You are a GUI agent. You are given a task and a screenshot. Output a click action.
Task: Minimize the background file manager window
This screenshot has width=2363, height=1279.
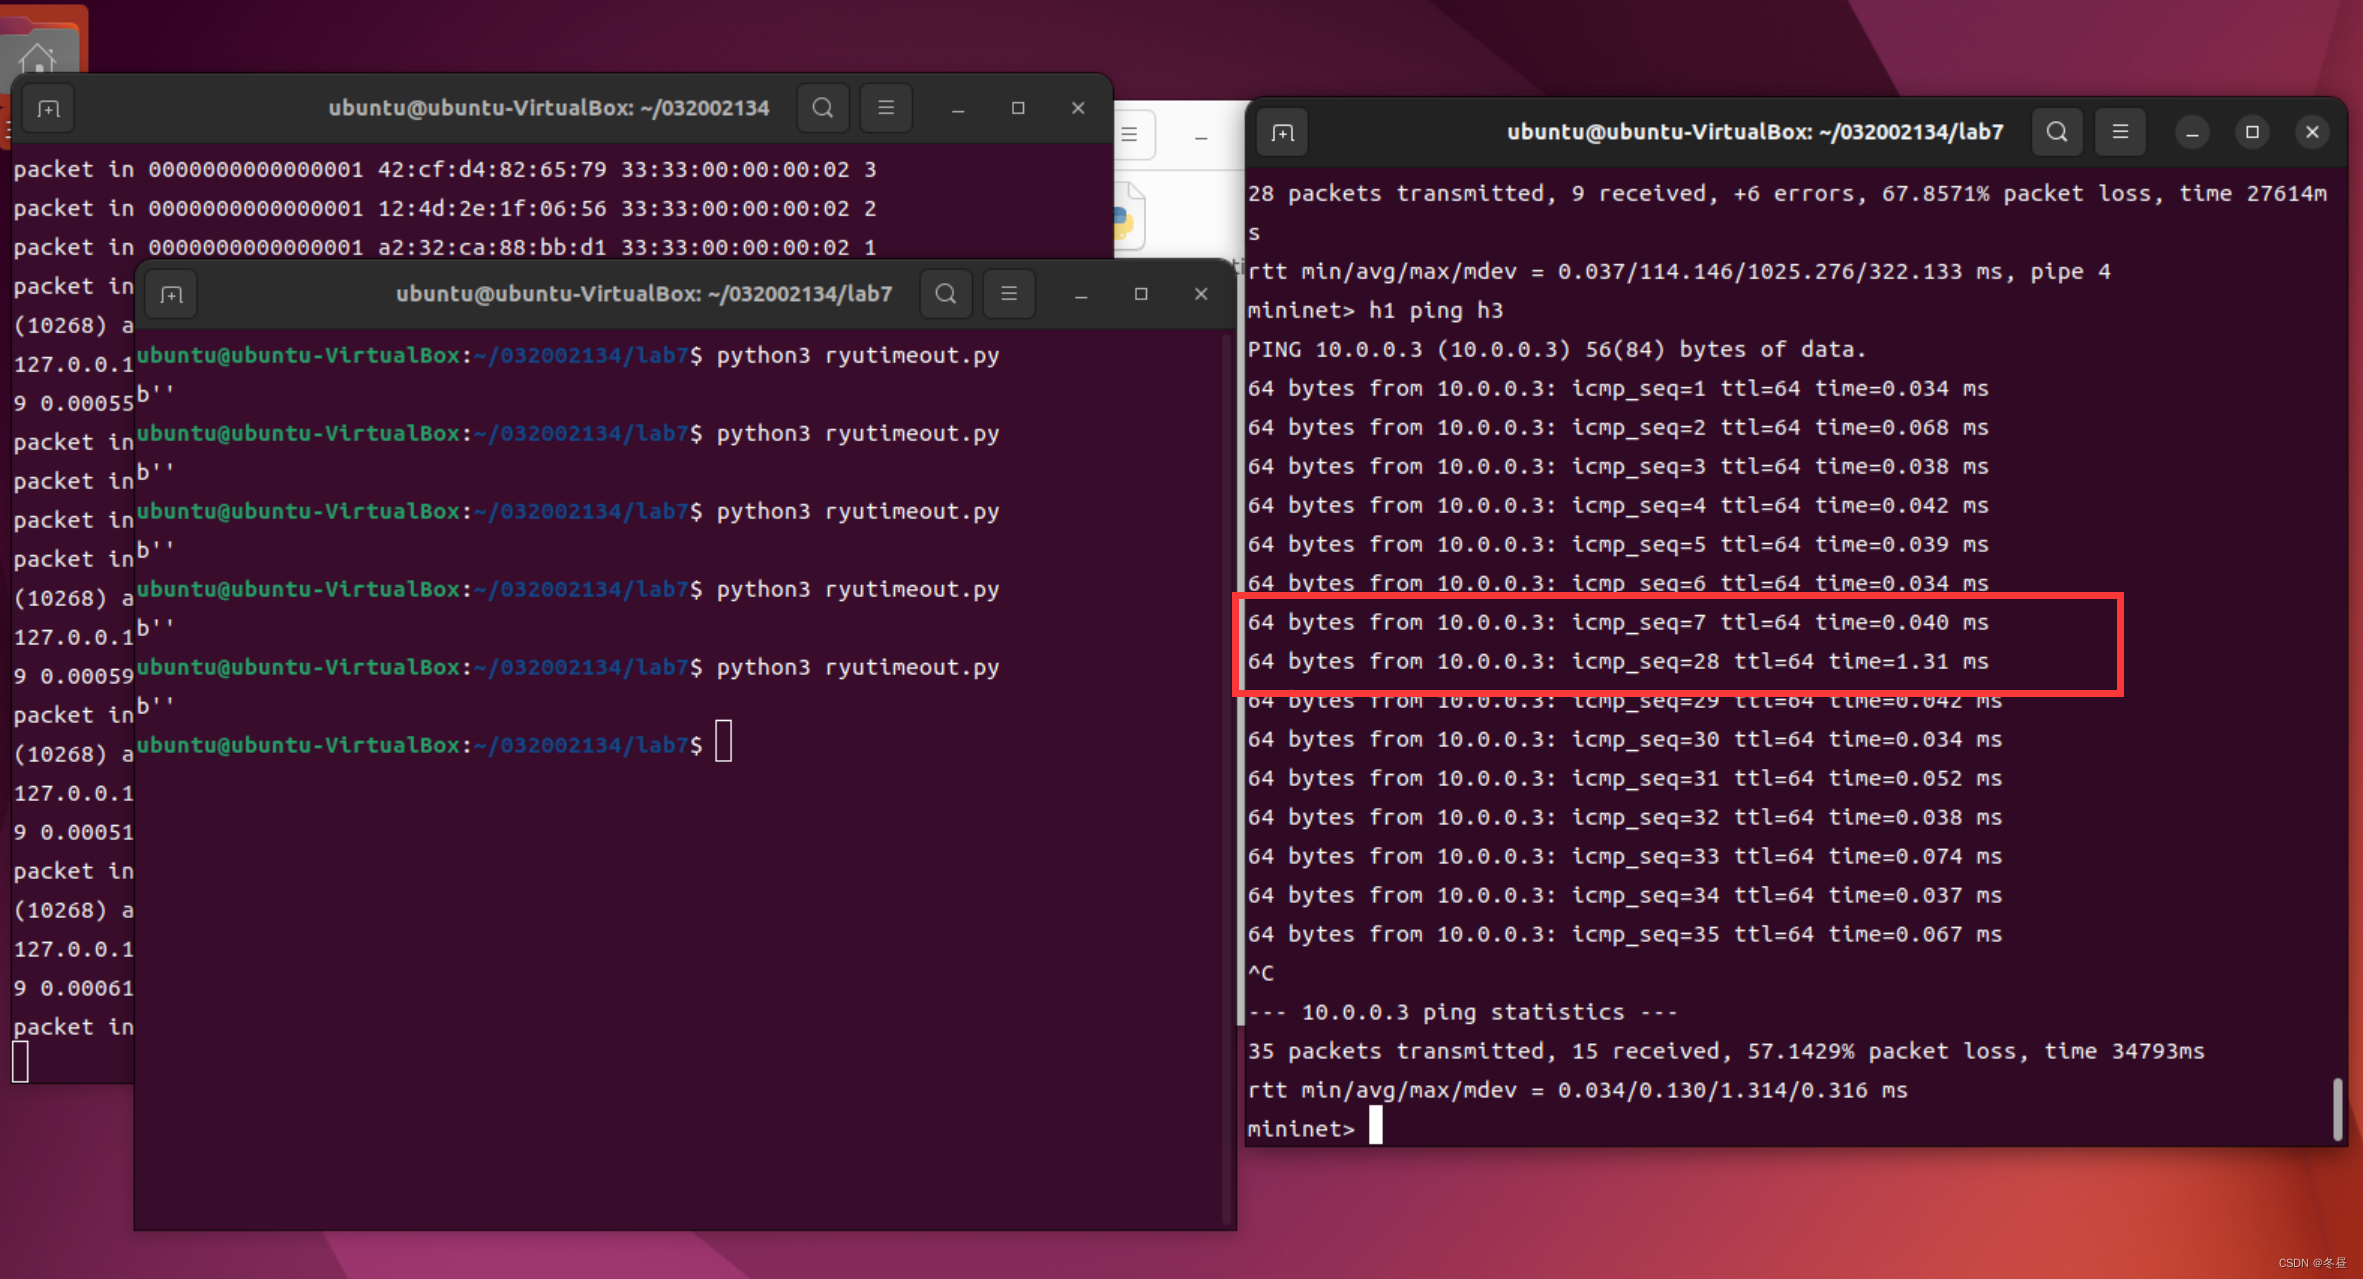pyautogui.click(x=1201, y=137)
